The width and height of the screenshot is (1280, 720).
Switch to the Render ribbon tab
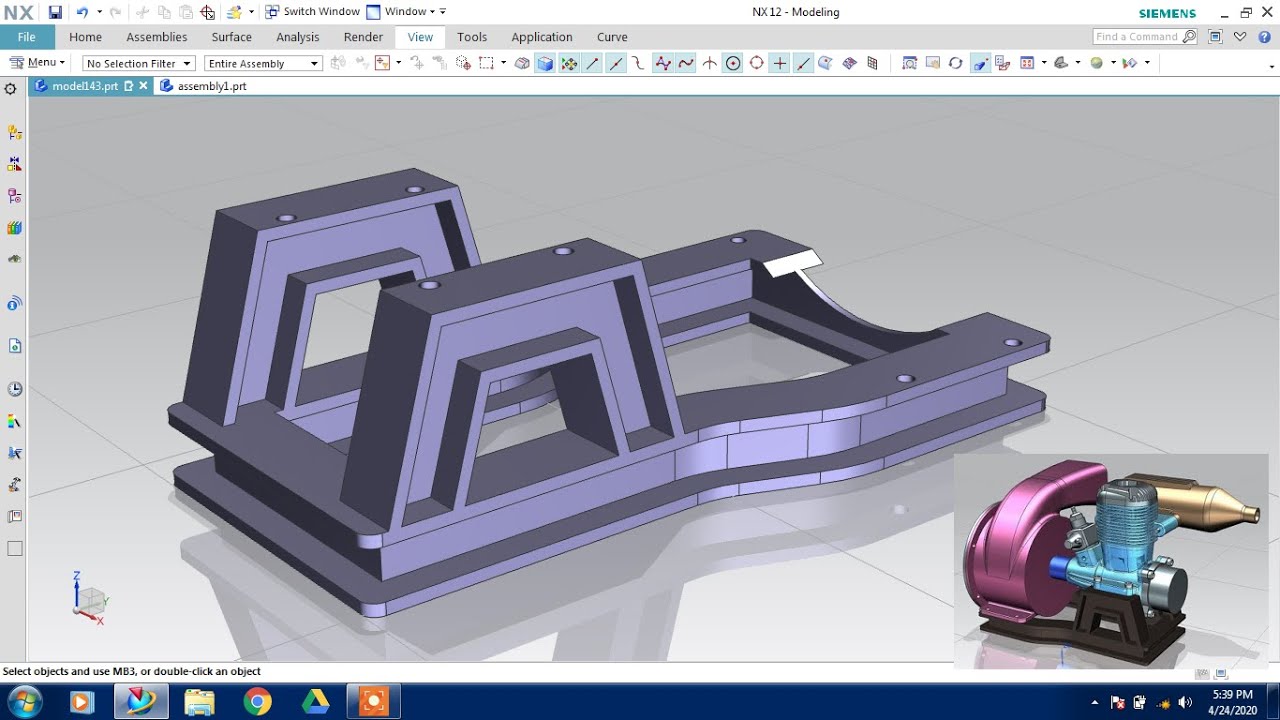click(x=363, y=37)
